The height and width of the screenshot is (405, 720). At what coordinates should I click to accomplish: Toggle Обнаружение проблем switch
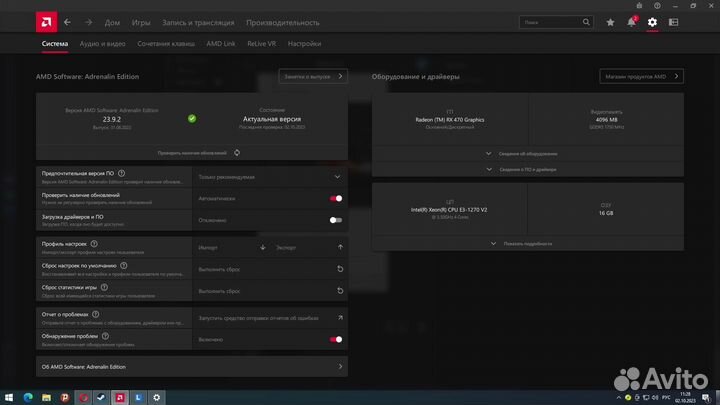click(336, 339)
